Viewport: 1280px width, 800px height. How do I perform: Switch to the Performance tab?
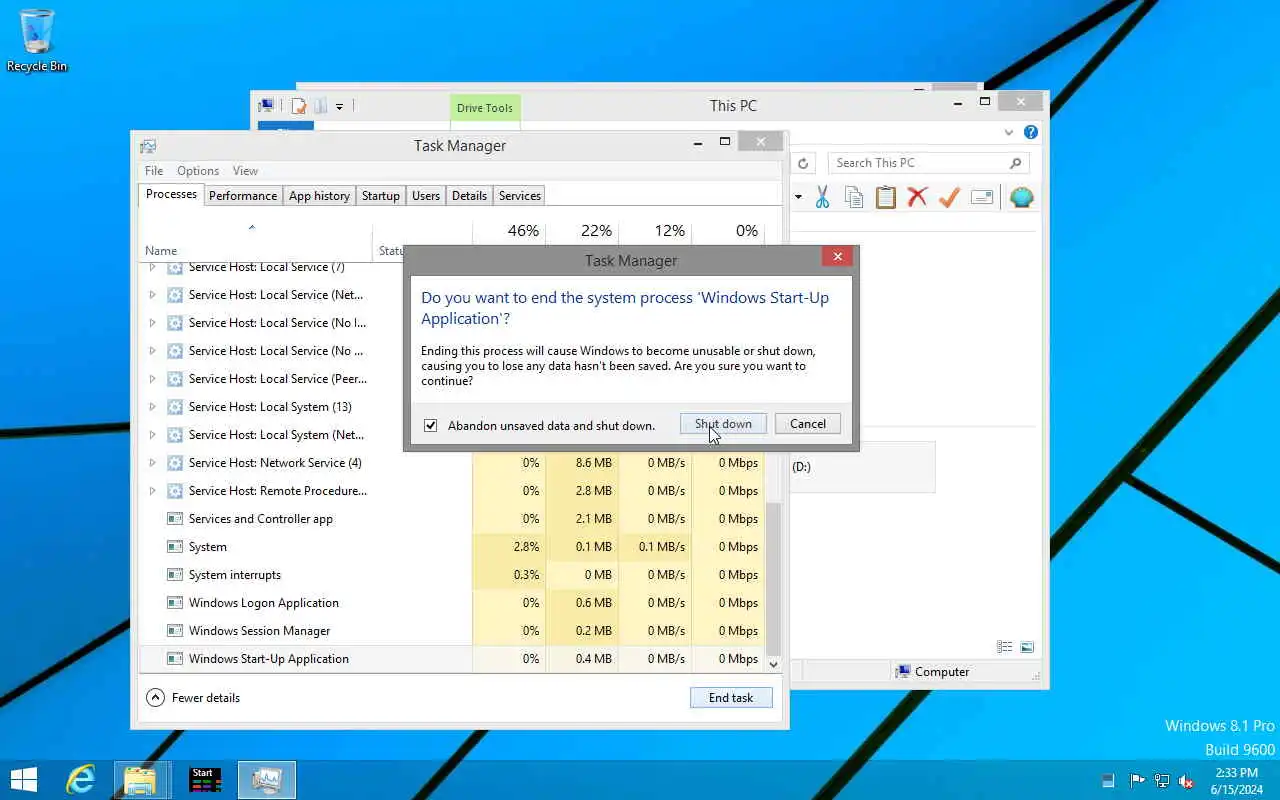(x=243, y=196)
